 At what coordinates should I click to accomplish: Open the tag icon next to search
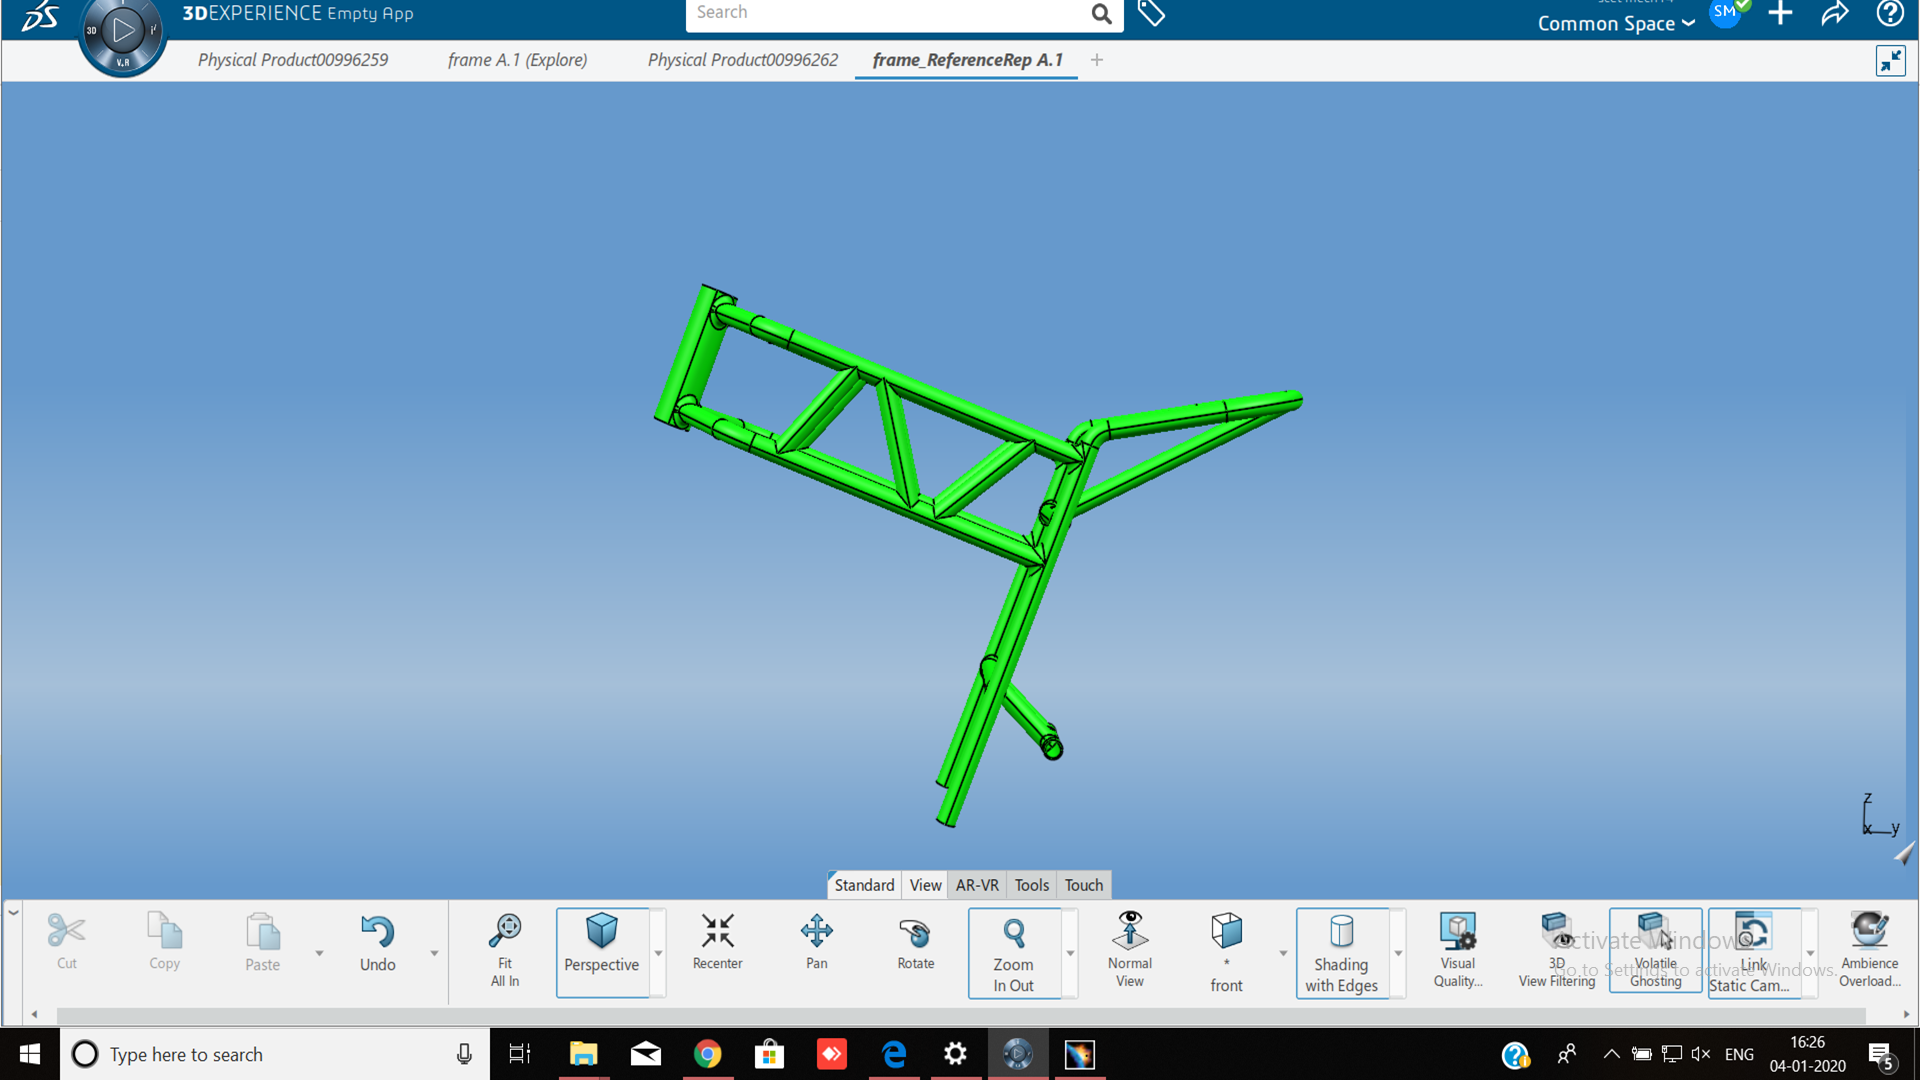point(1151,13)
